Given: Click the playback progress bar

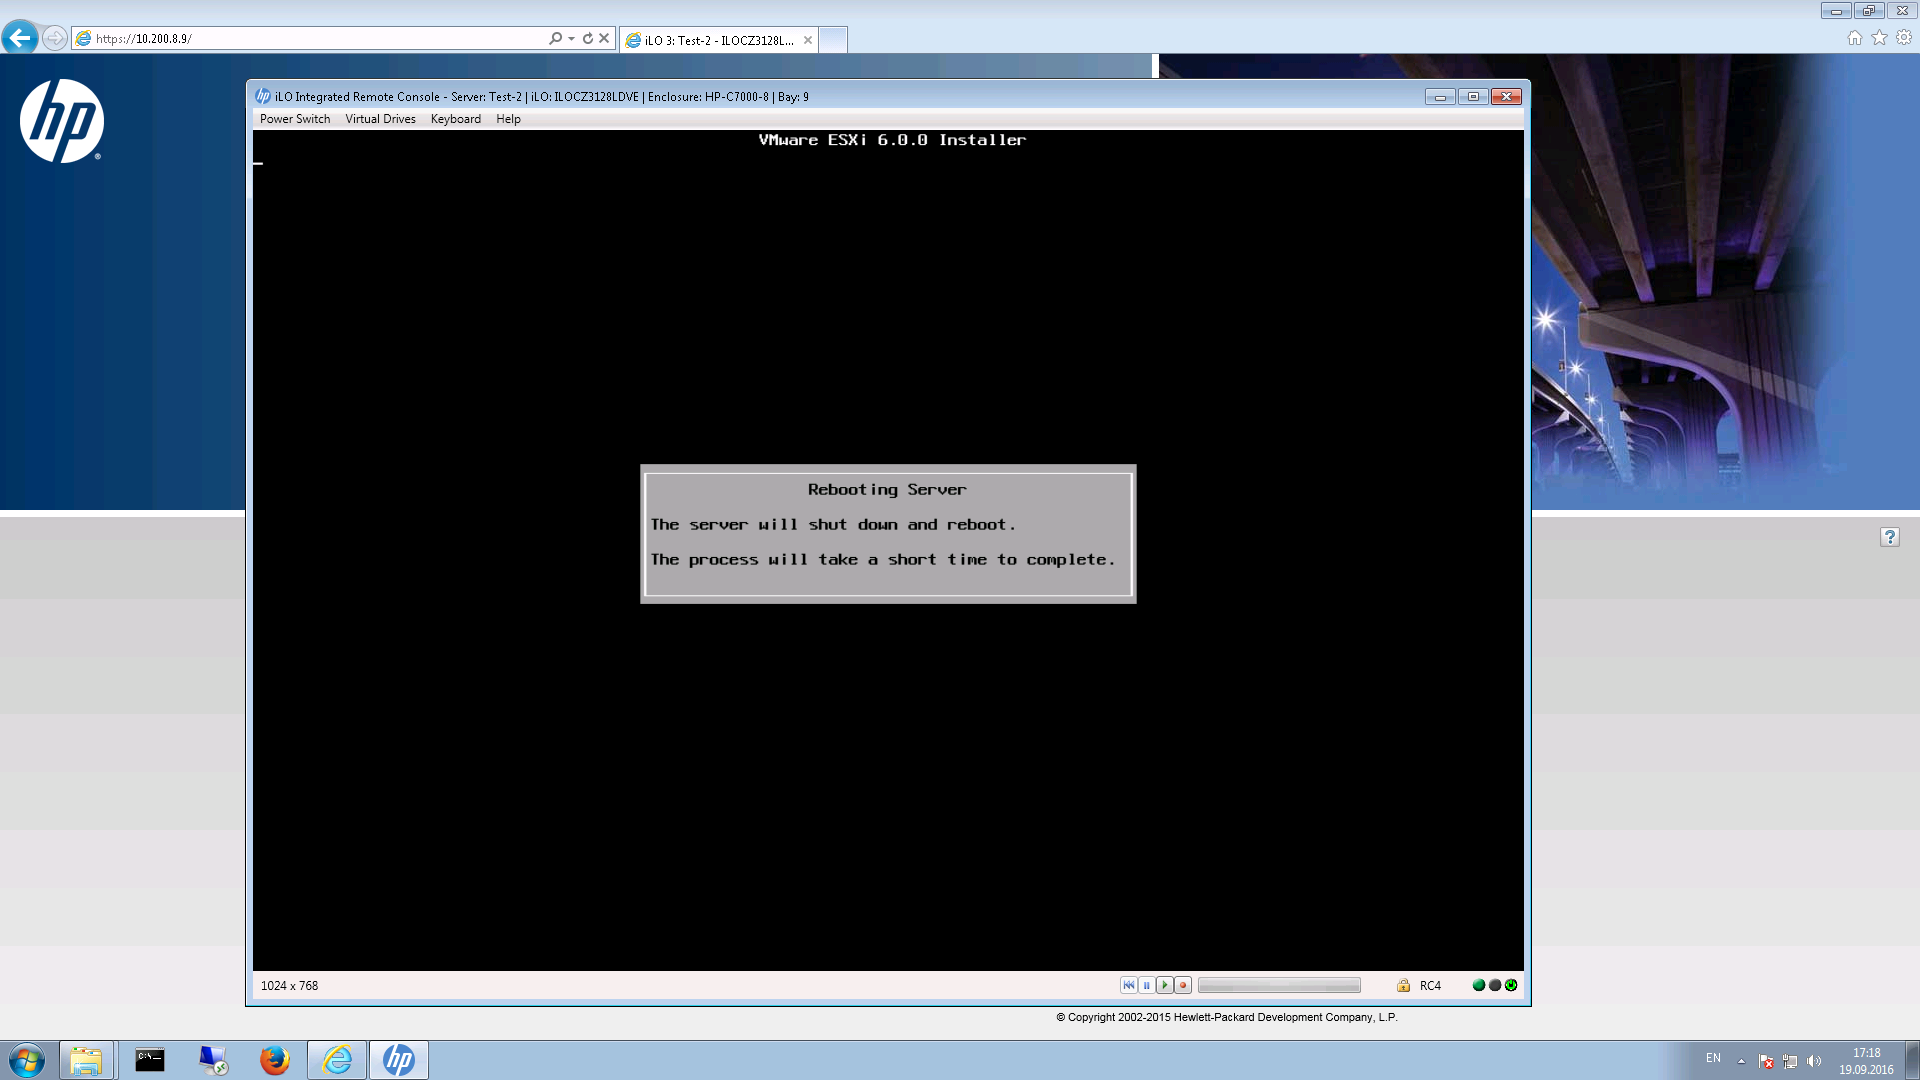Looking at the screenshot, I should tap(1279, 985).
